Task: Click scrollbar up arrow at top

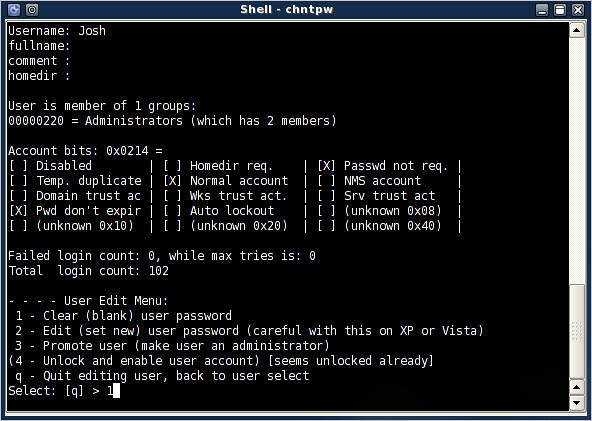Action: (577, 30)
